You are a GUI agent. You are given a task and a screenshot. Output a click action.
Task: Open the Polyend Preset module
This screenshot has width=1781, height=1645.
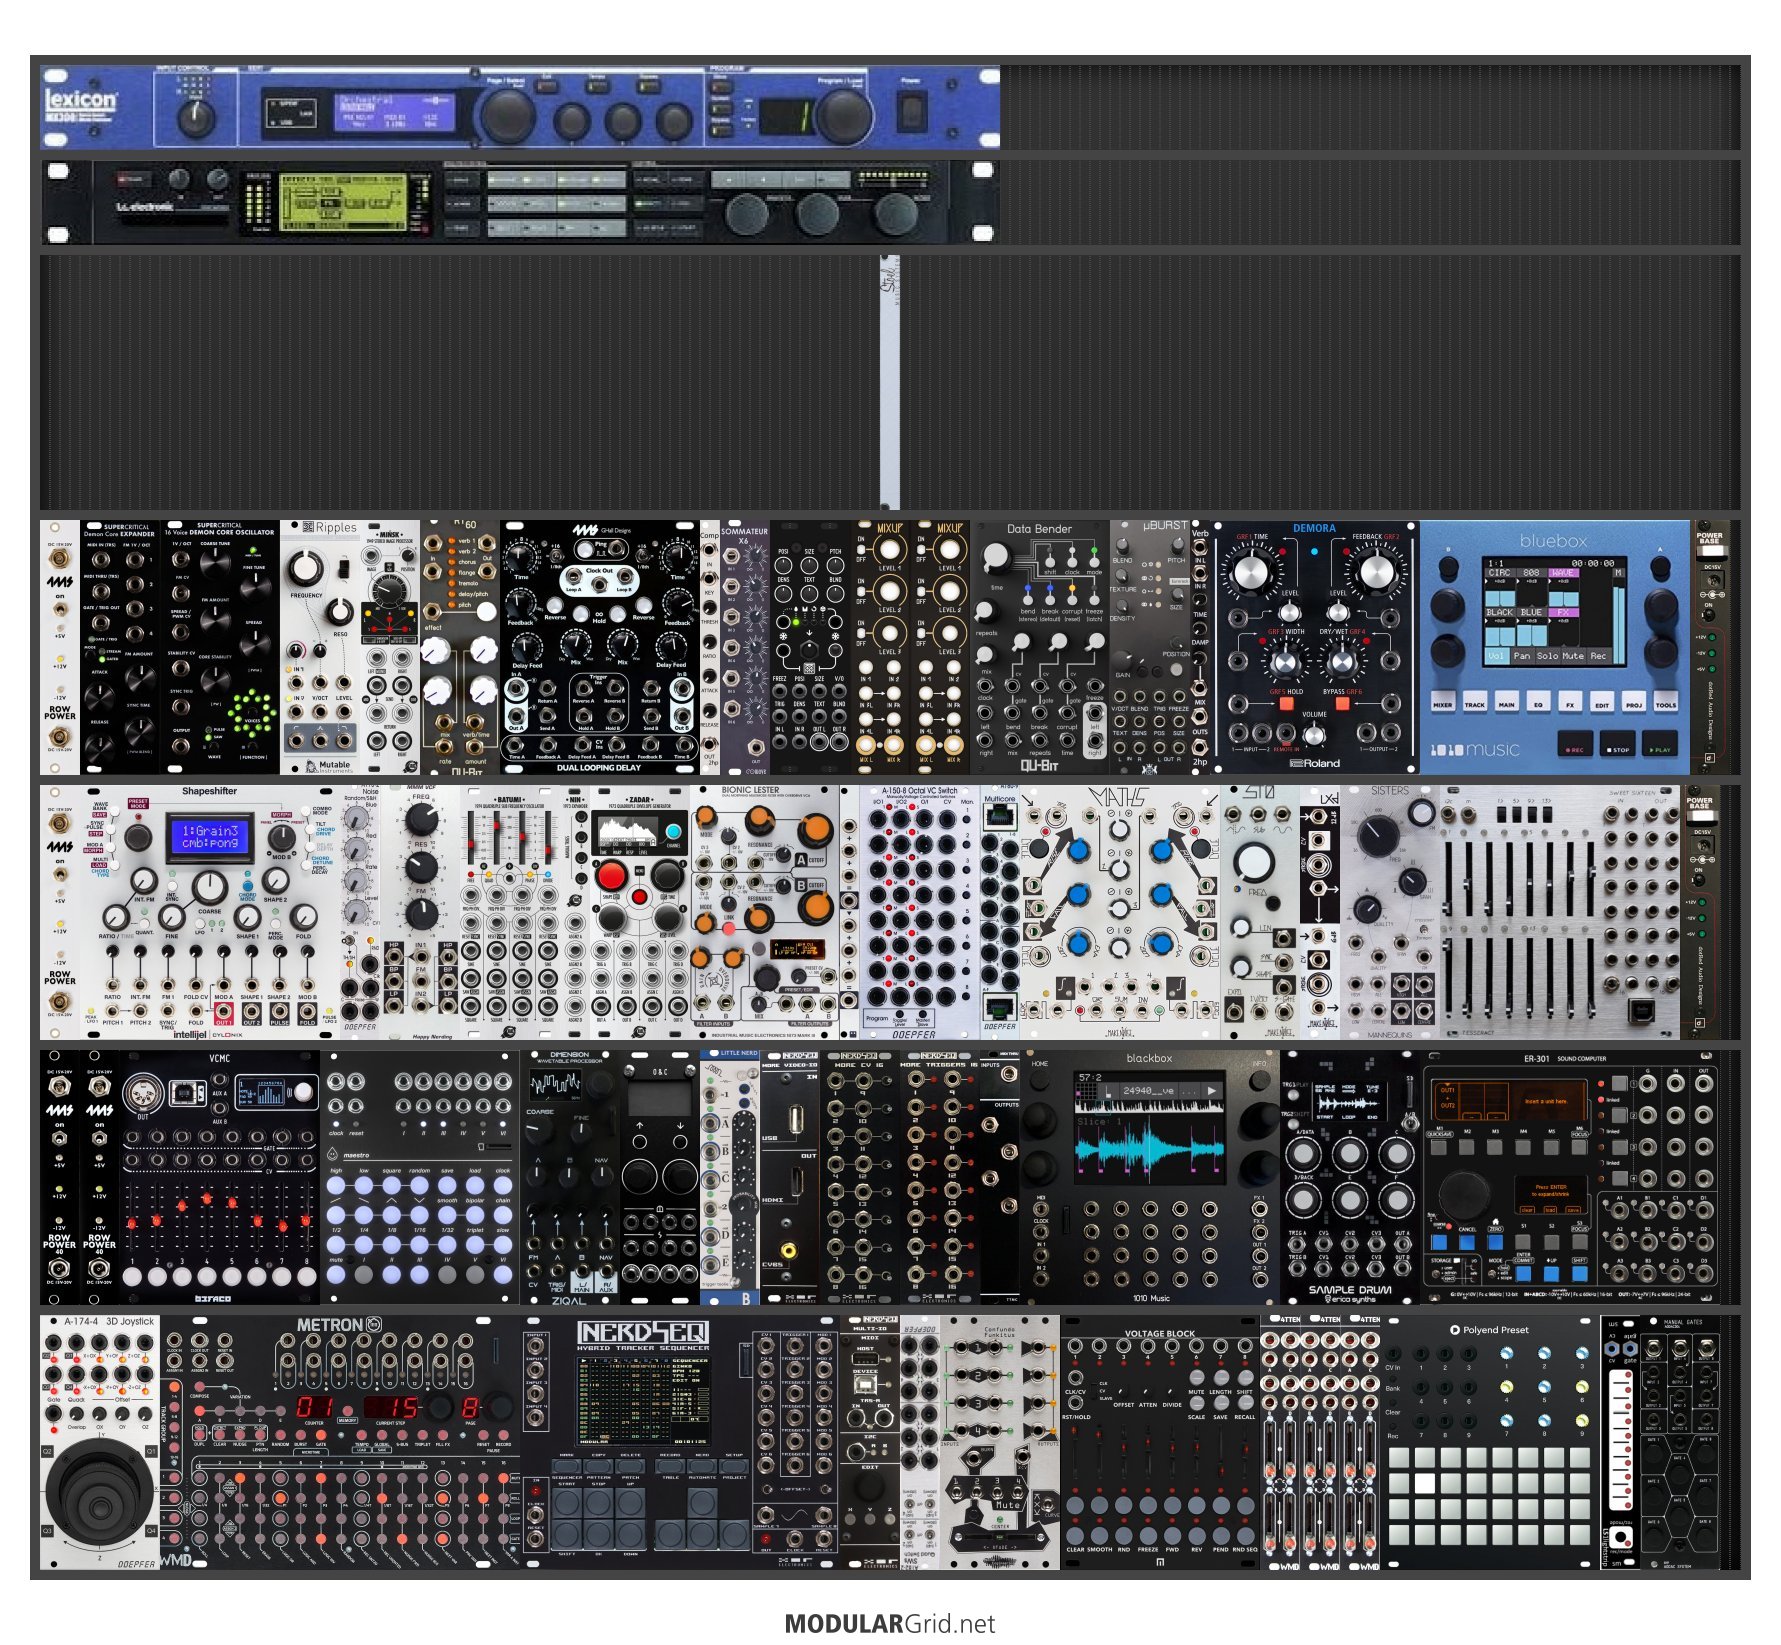coord(1490,1442)
